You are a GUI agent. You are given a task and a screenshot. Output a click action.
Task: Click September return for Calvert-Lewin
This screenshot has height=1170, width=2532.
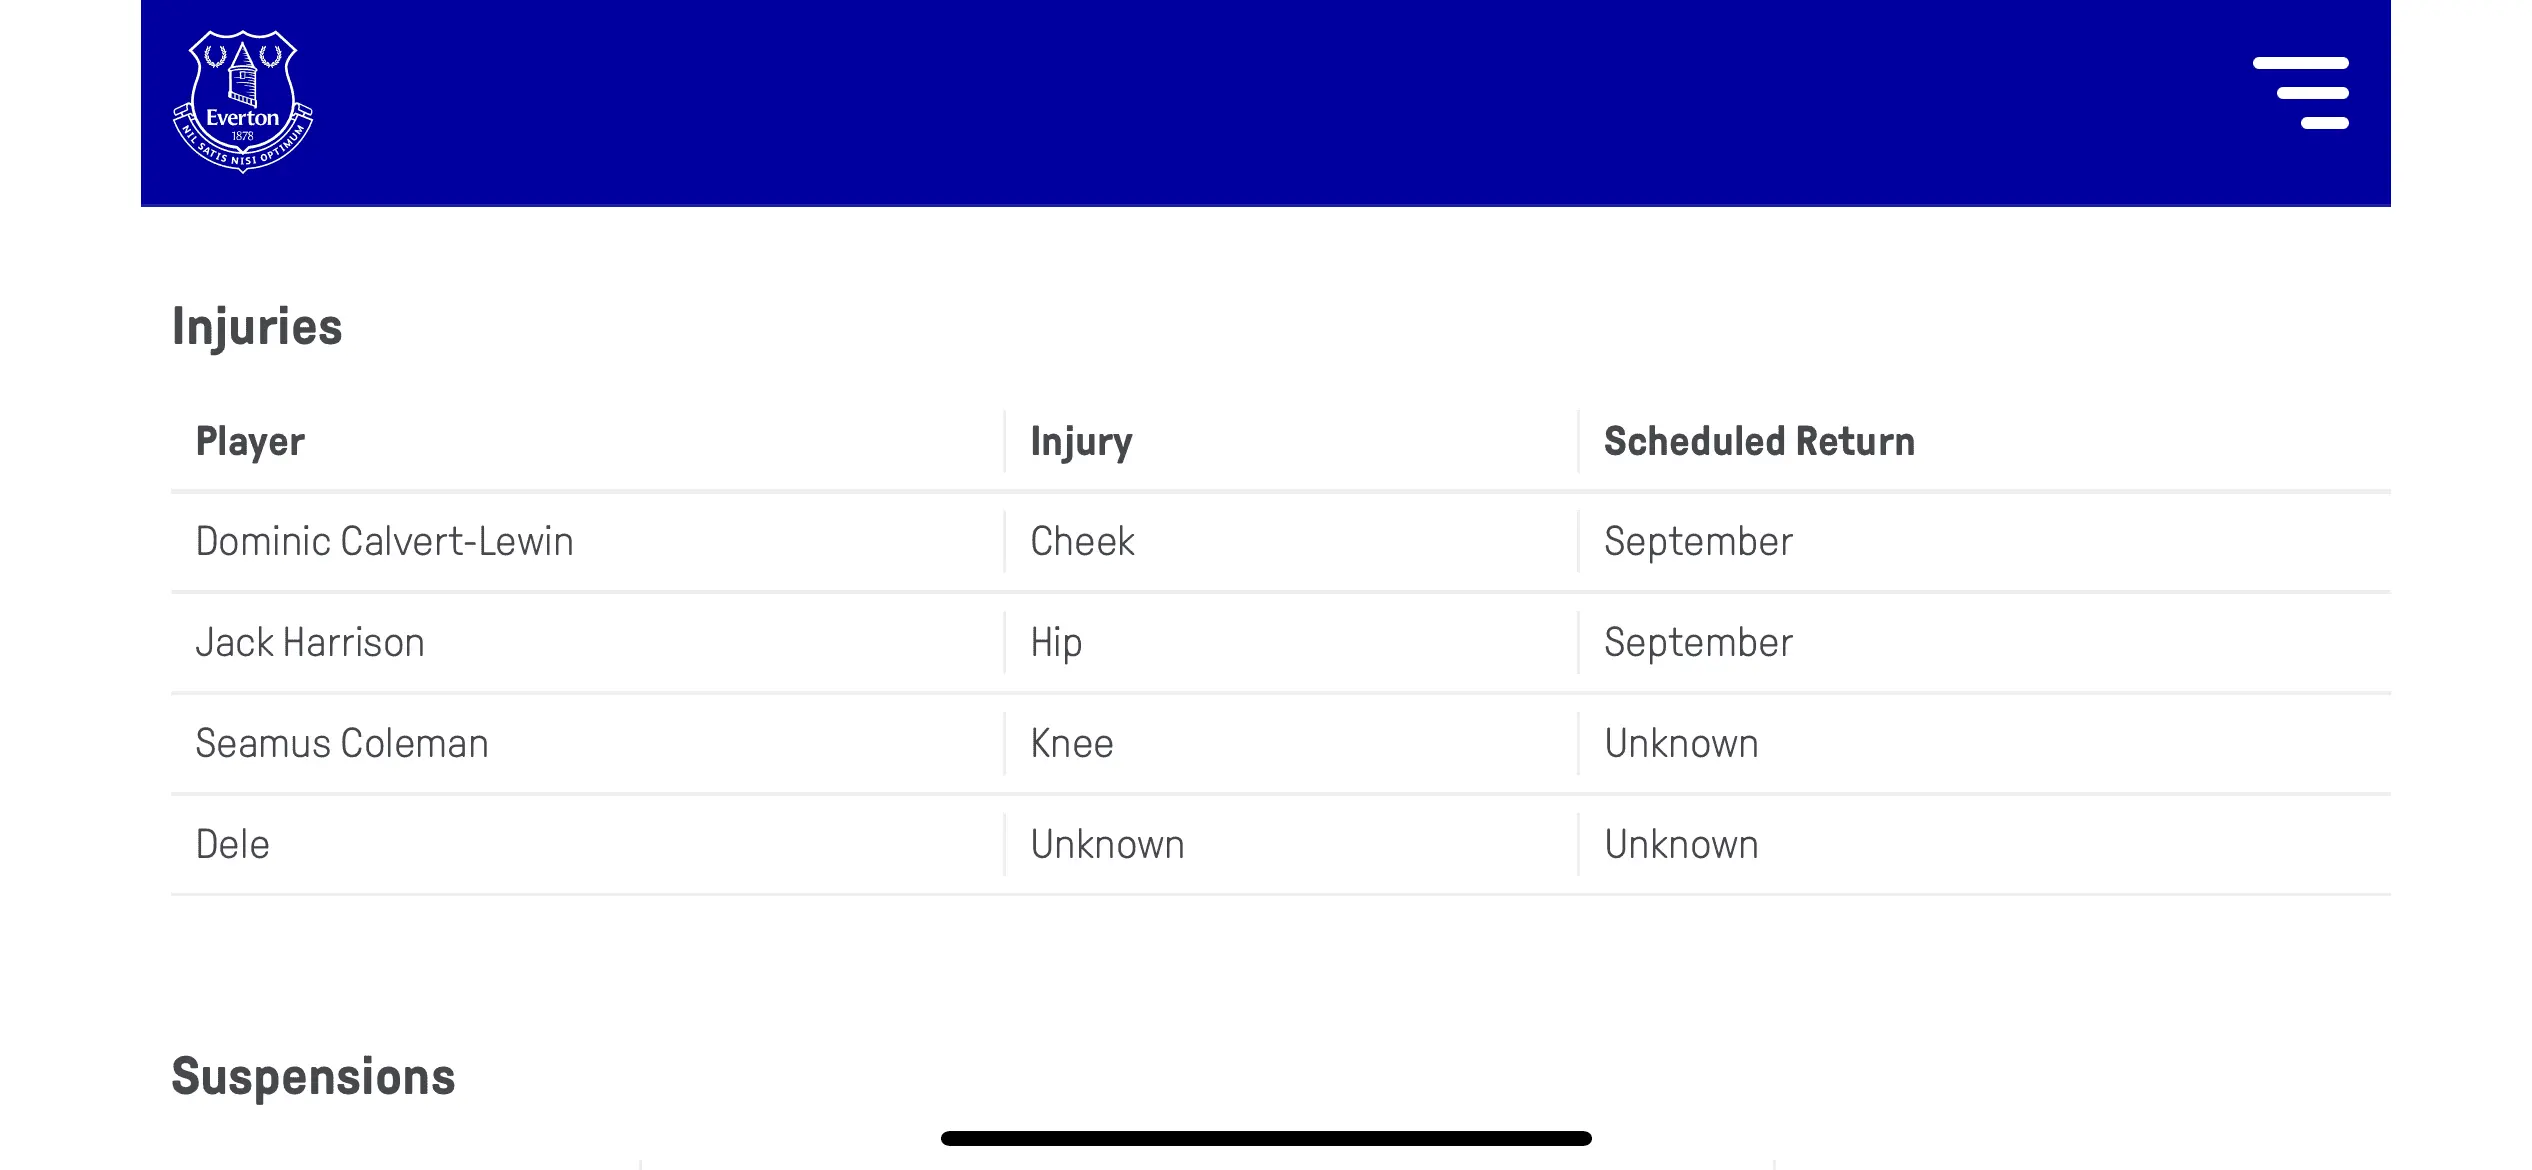1698,542
